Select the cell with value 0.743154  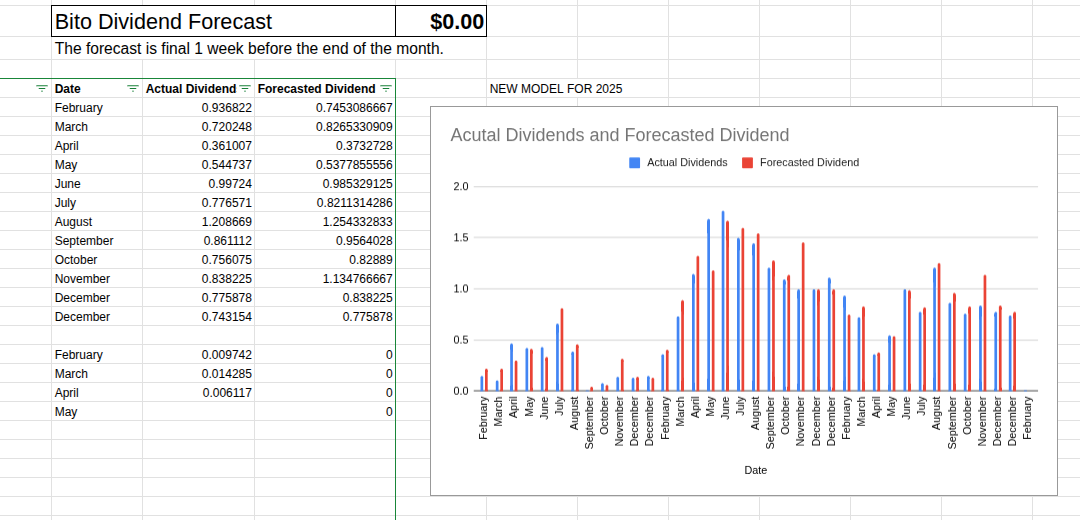198,317
